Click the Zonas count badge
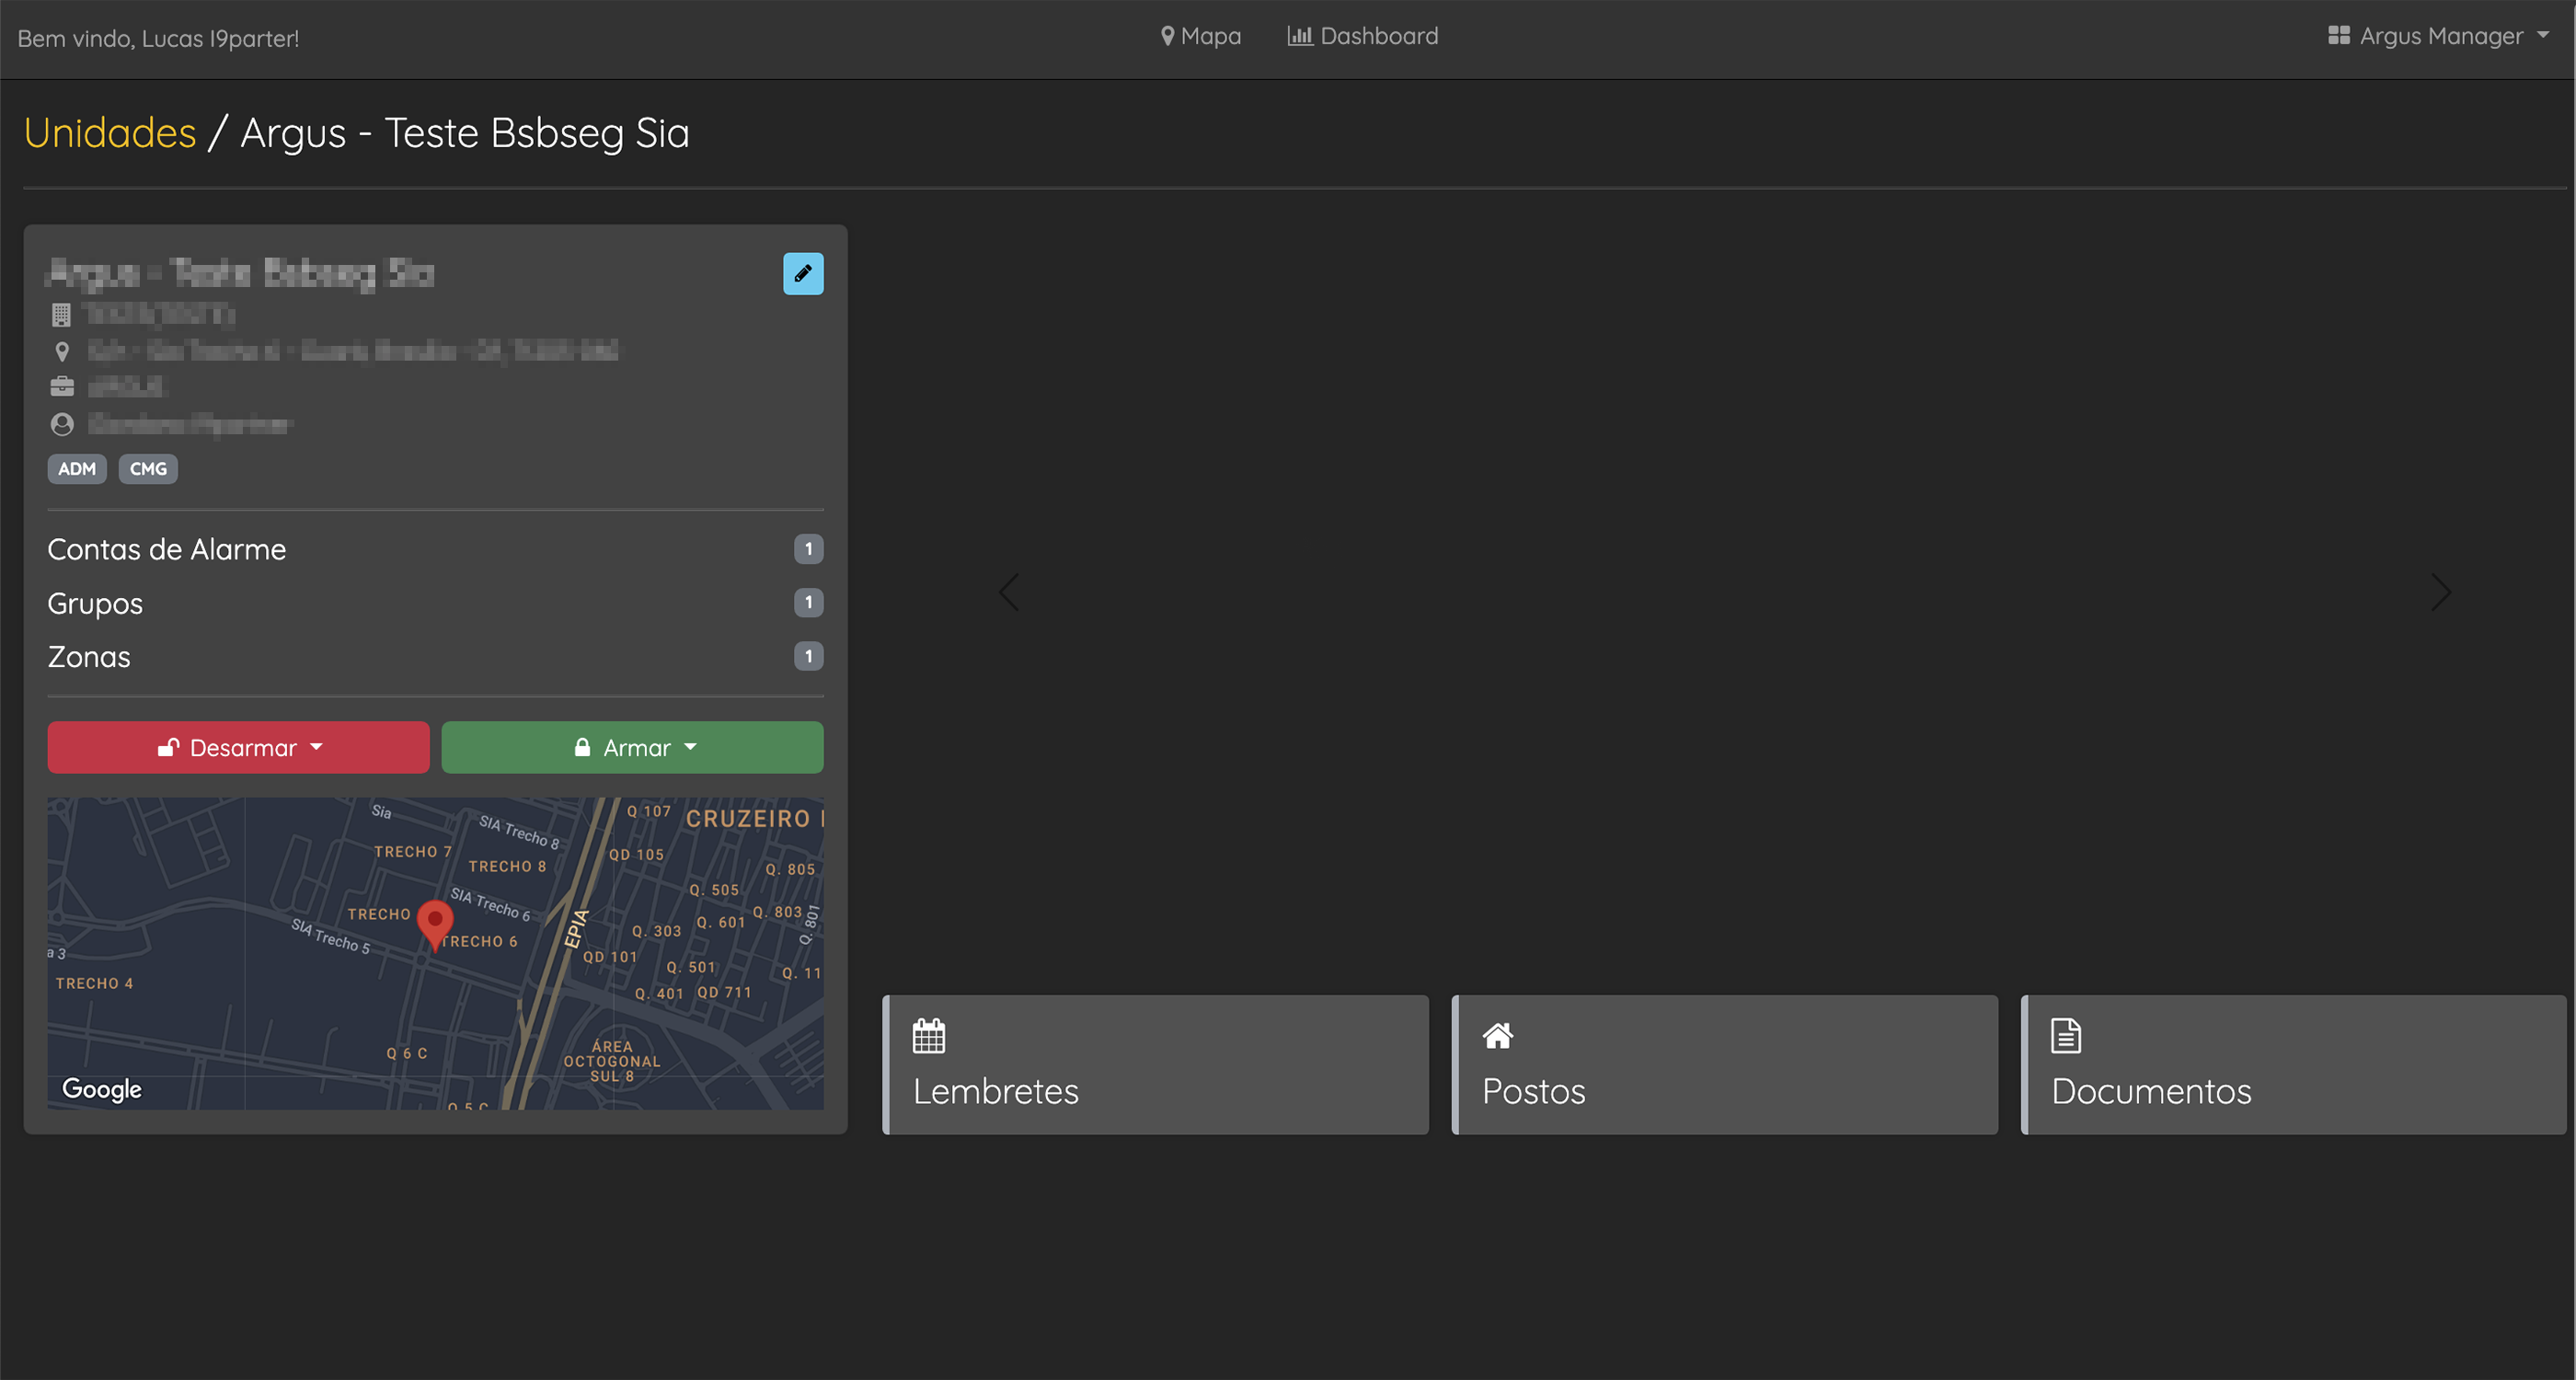The height and width of the screenshot is (1380, 2576). [808, 656]
